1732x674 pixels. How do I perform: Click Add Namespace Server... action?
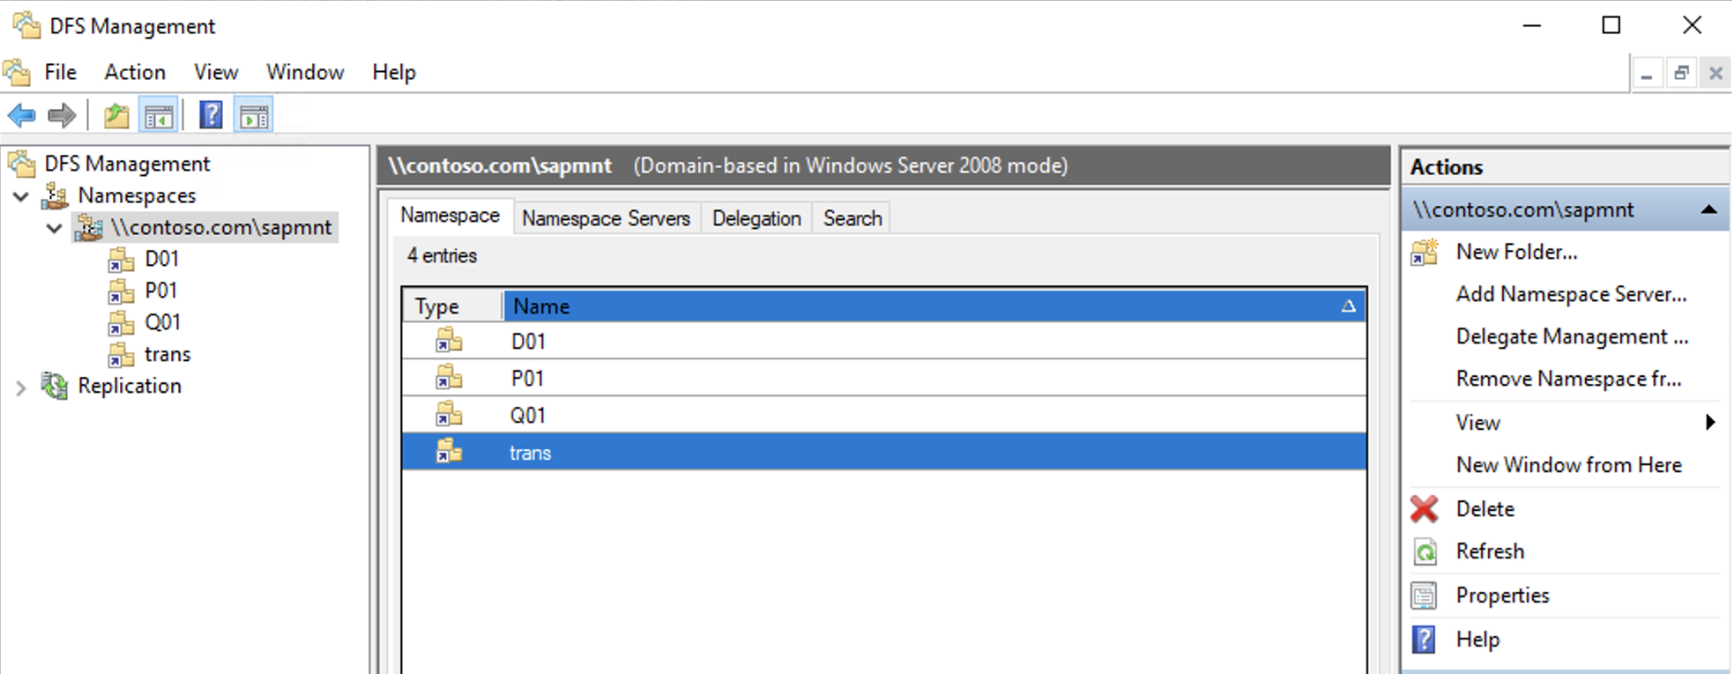(1571, 294)
